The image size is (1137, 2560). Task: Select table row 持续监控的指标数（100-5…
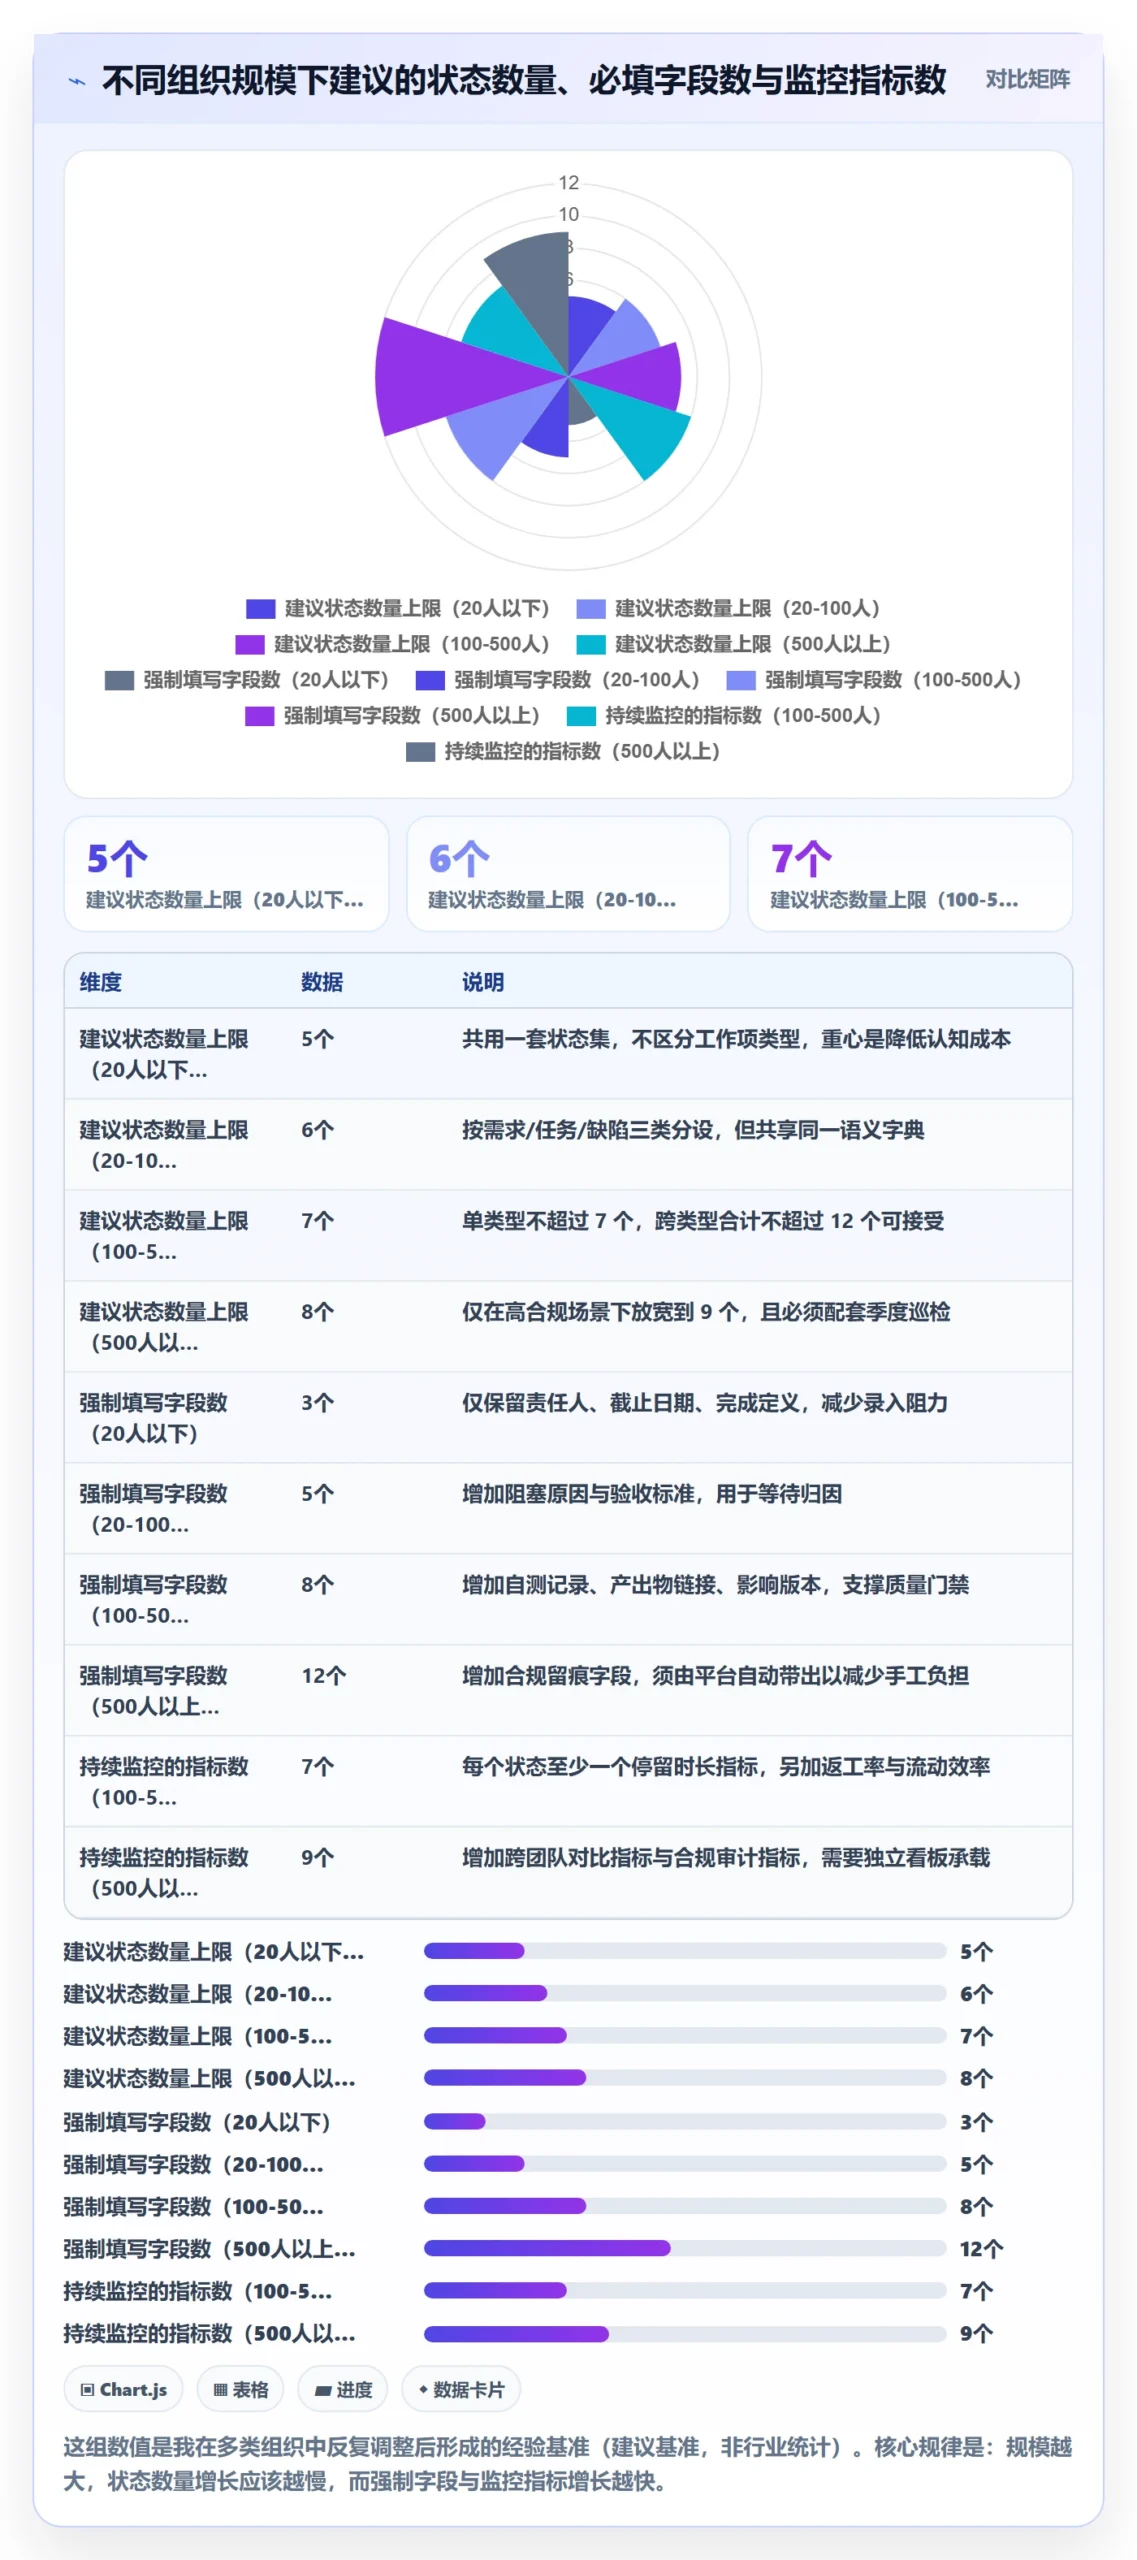[568, 1782]
